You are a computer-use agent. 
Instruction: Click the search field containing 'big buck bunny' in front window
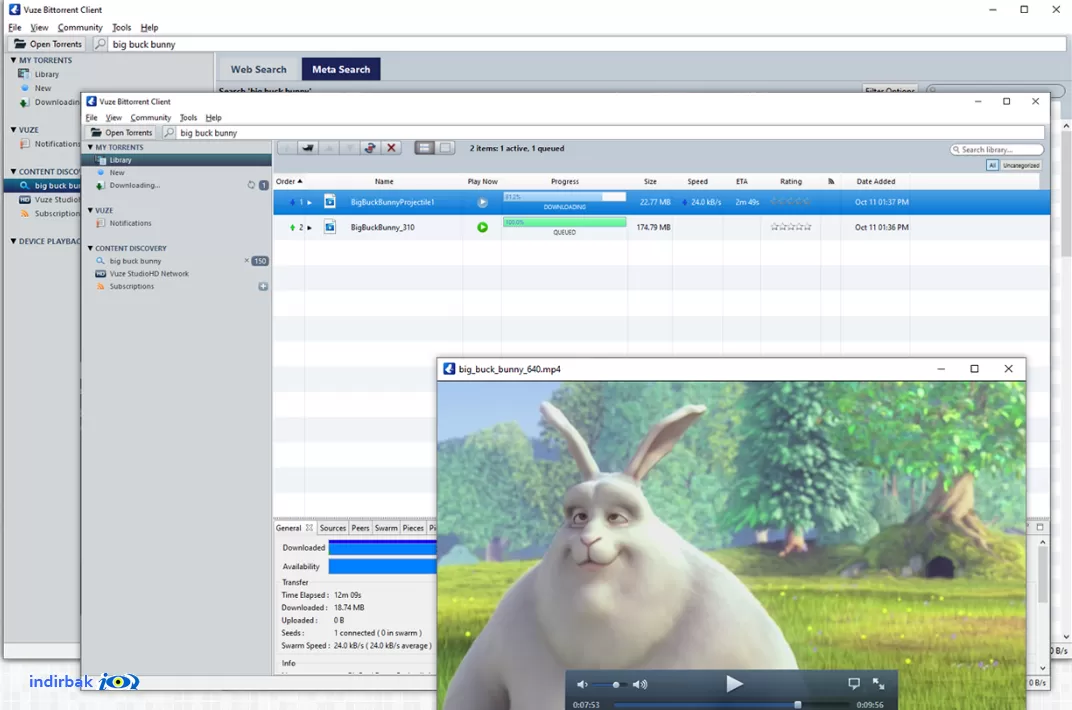coord(611,133)
